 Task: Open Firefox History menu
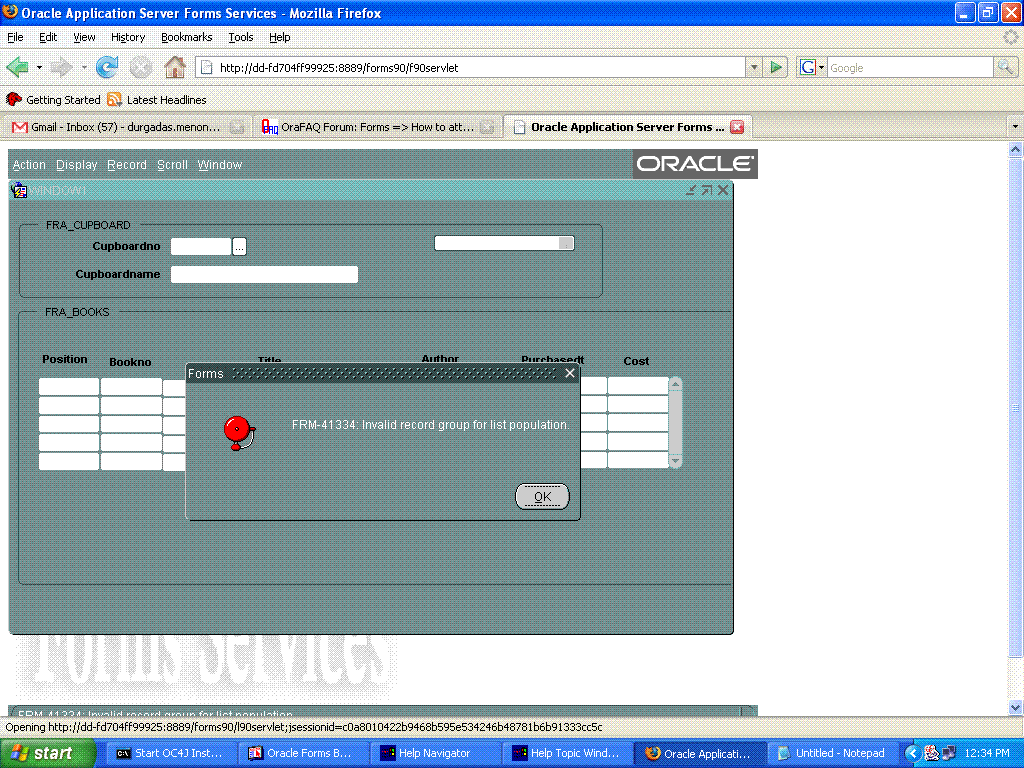[x=128, y=37]
